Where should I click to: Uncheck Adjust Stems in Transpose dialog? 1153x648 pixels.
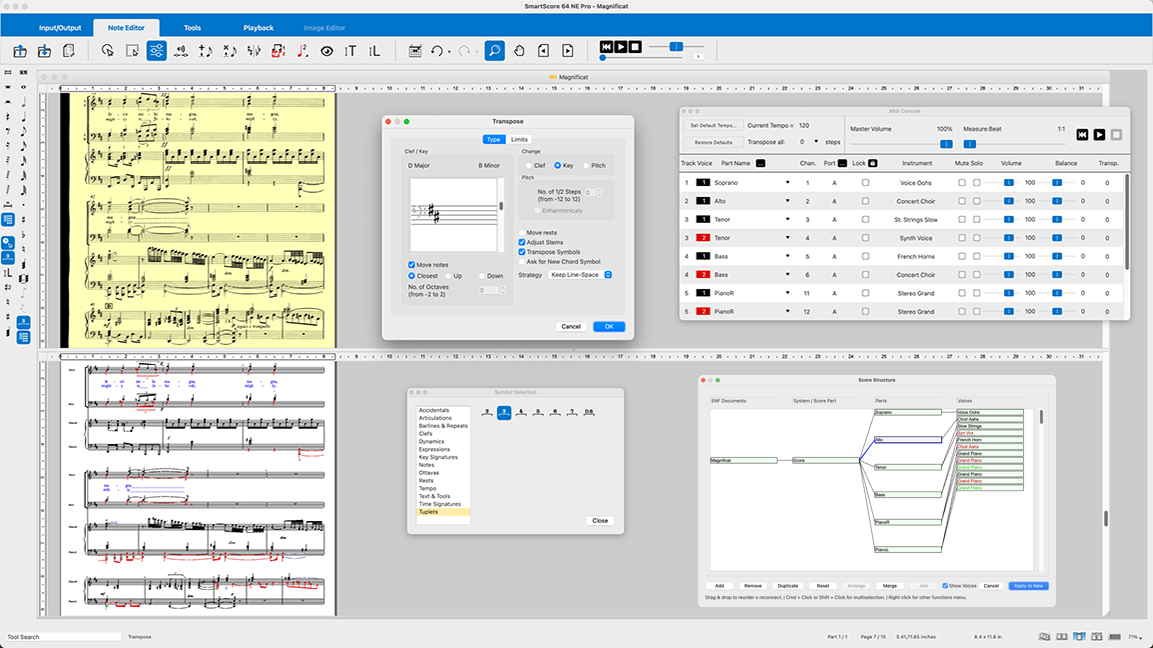[520, 241]
